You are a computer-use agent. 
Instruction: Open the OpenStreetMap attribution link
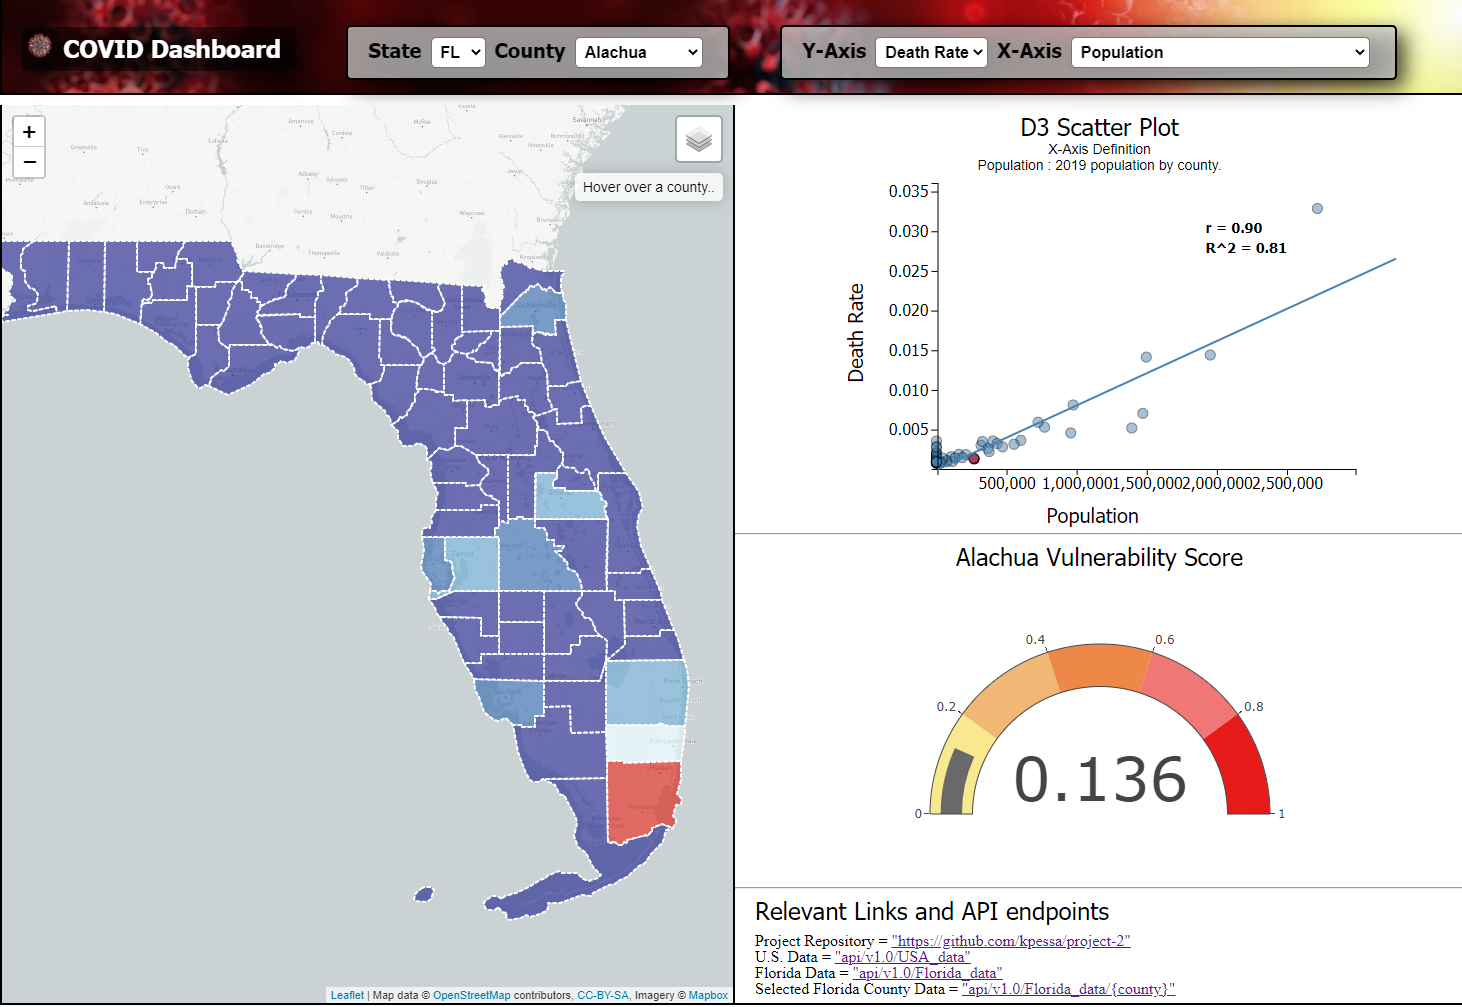[471, 995]
